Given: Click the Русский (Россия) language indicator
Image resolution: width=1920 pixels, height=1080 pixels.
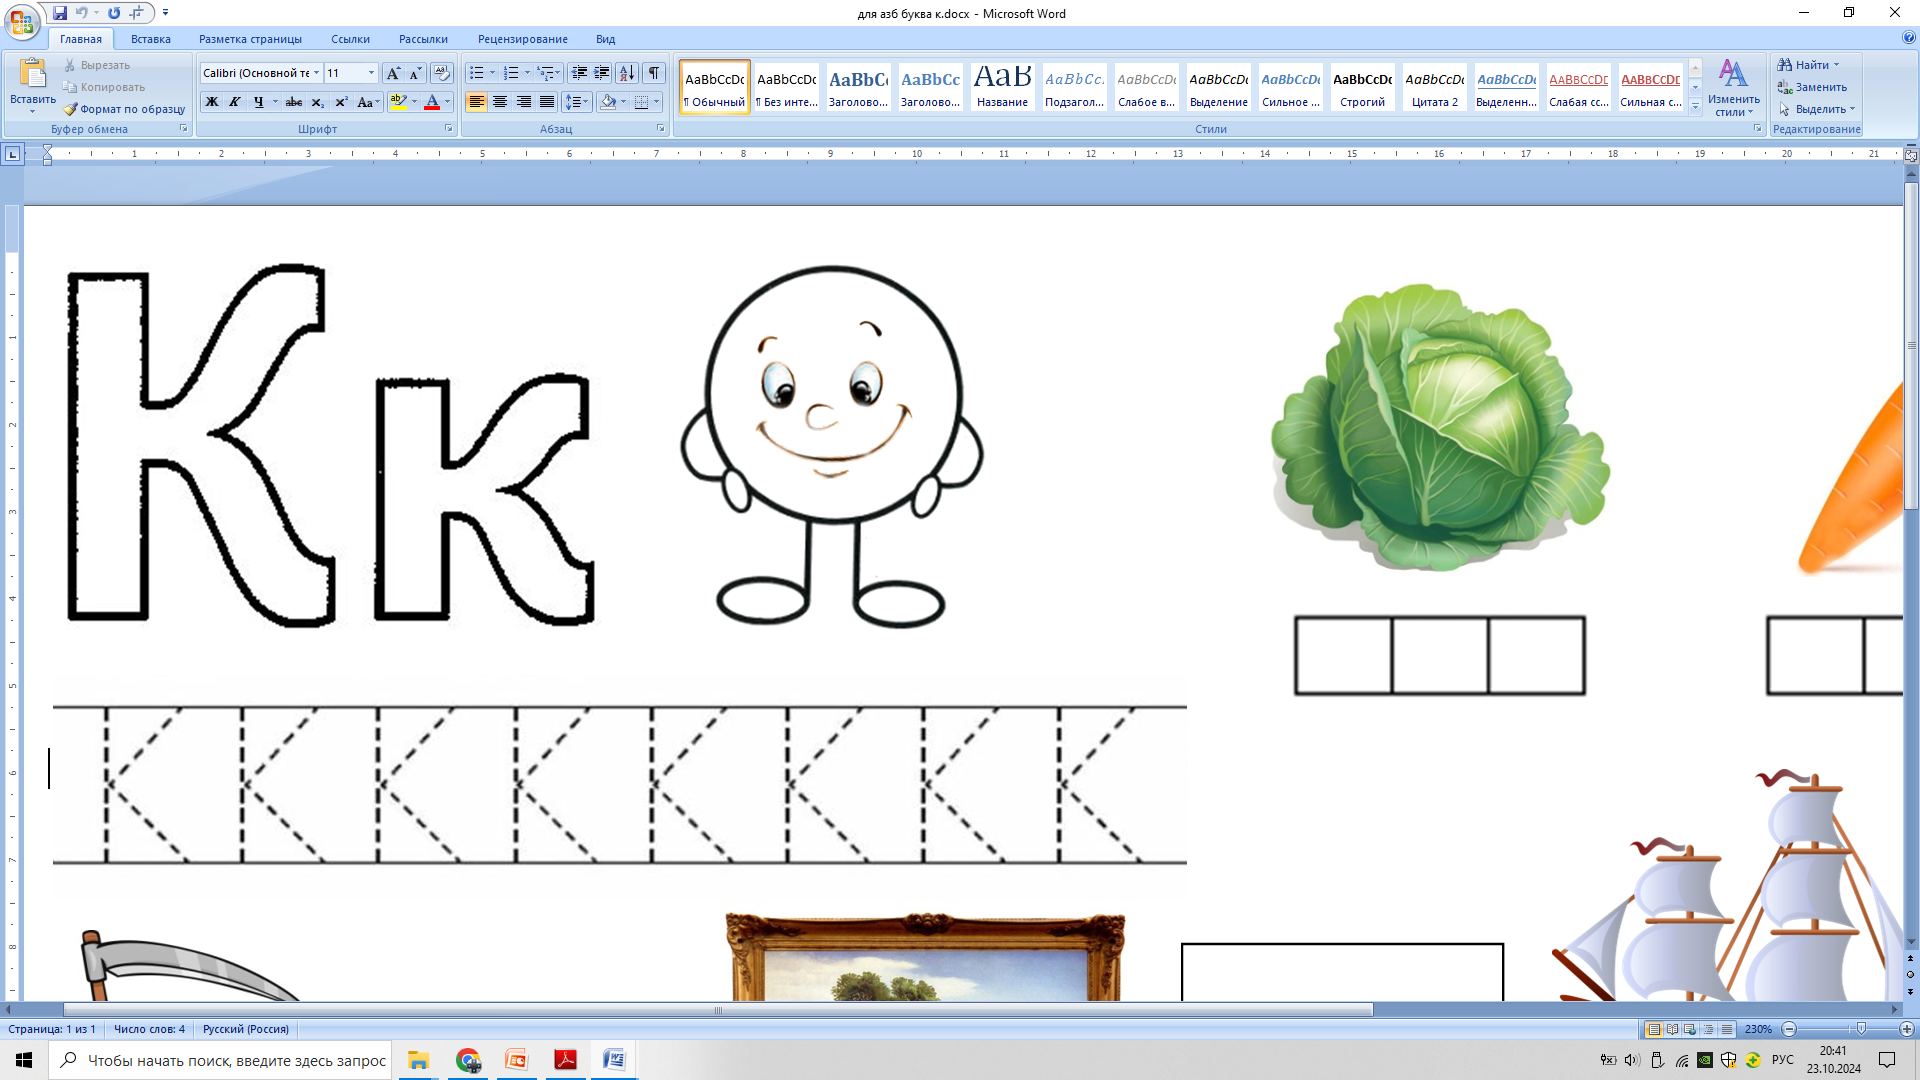Looking at the screenshot, I should [x=246, y=1029].
